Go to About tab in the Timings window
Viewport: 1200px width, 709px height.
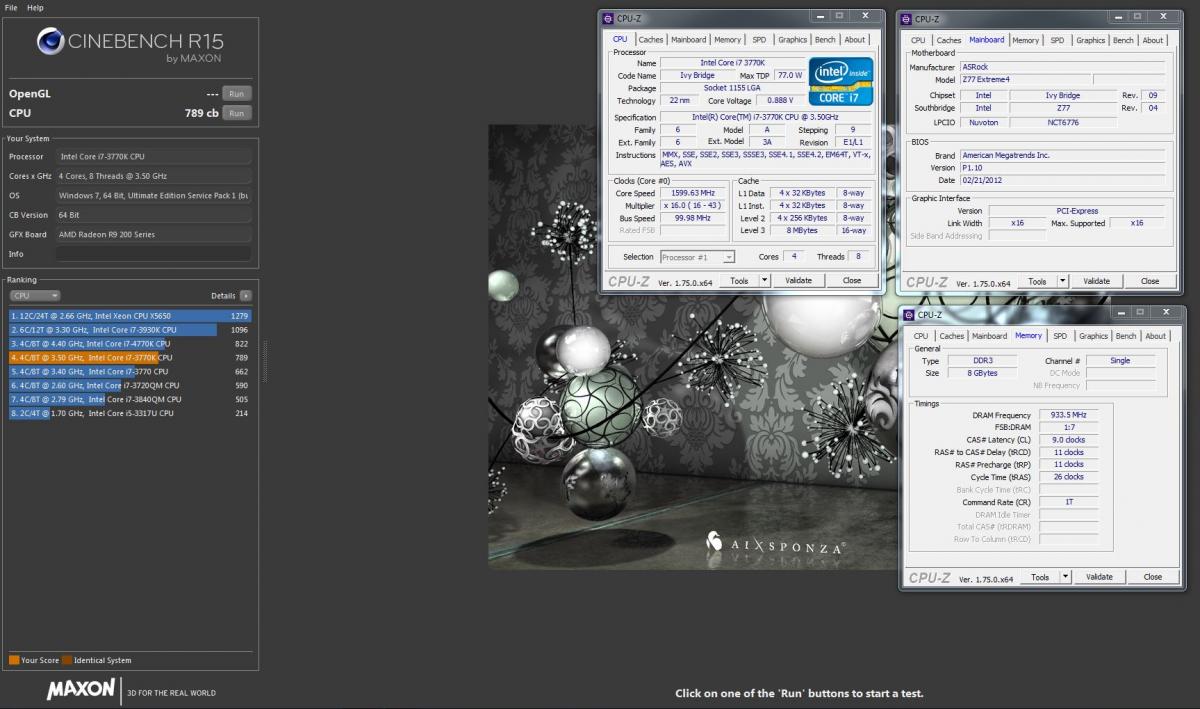click(1155, 336)
